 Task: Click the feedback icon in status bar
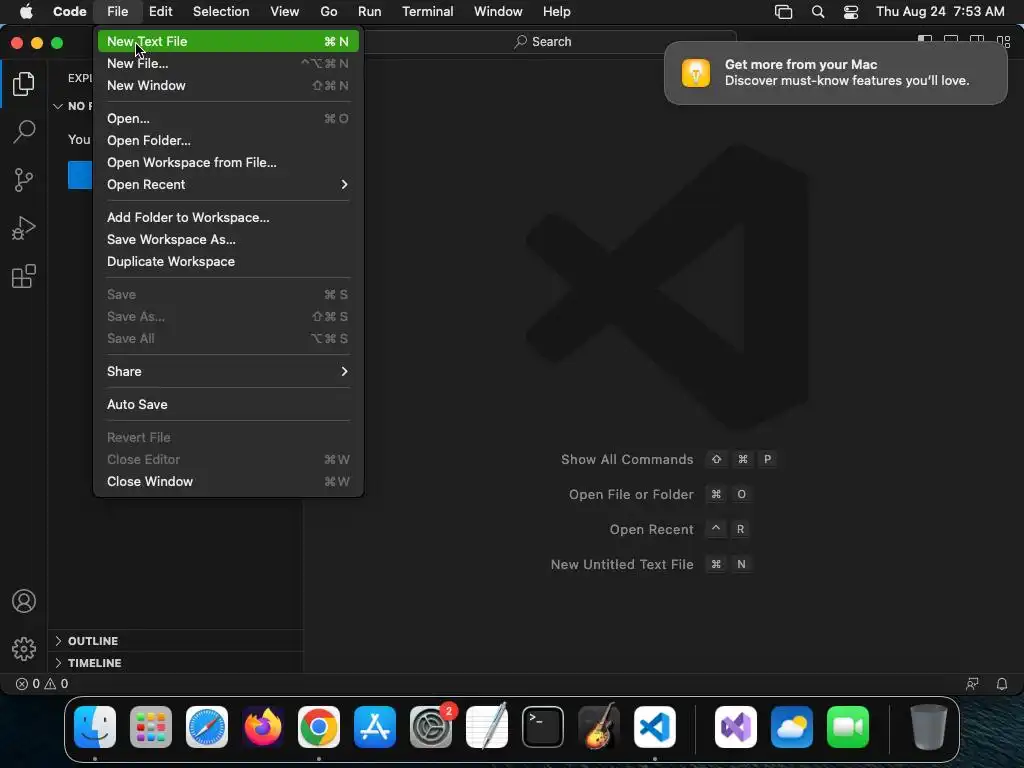click(x=972, y=684)
